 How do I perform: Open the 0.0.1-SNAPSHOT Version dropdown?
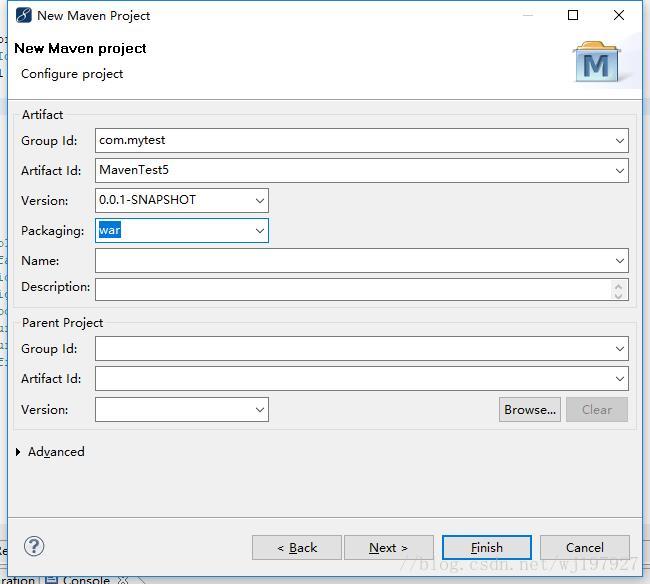pyautogui.click(x=260, y=201)
